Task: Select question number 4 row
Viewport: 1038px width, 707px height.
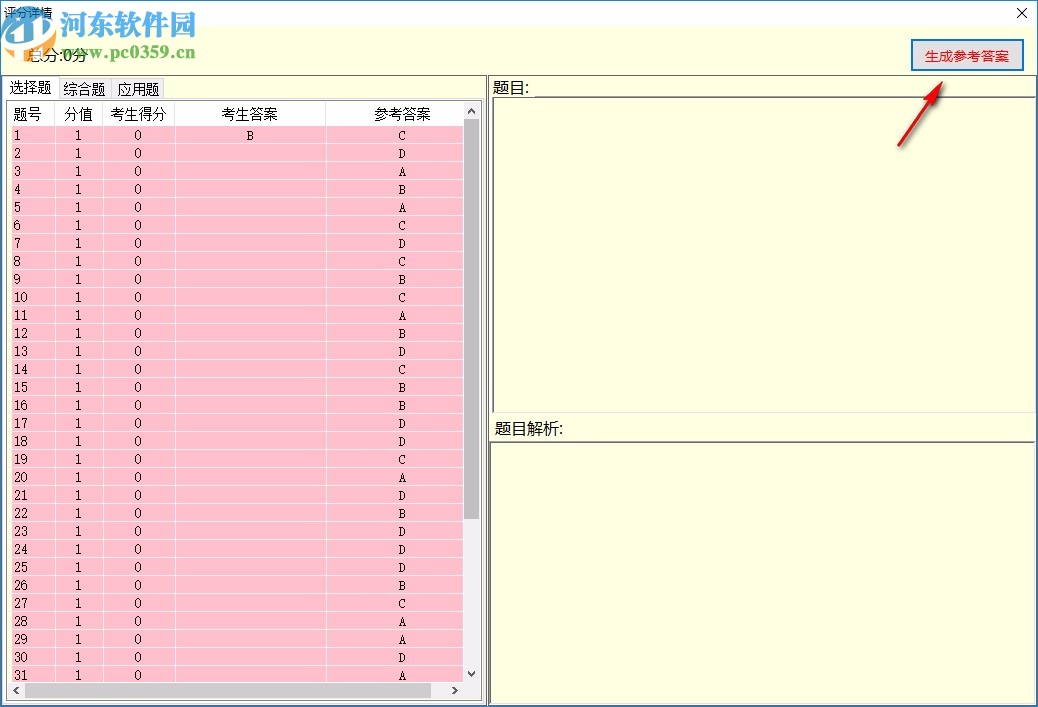Action: (17, 189)
